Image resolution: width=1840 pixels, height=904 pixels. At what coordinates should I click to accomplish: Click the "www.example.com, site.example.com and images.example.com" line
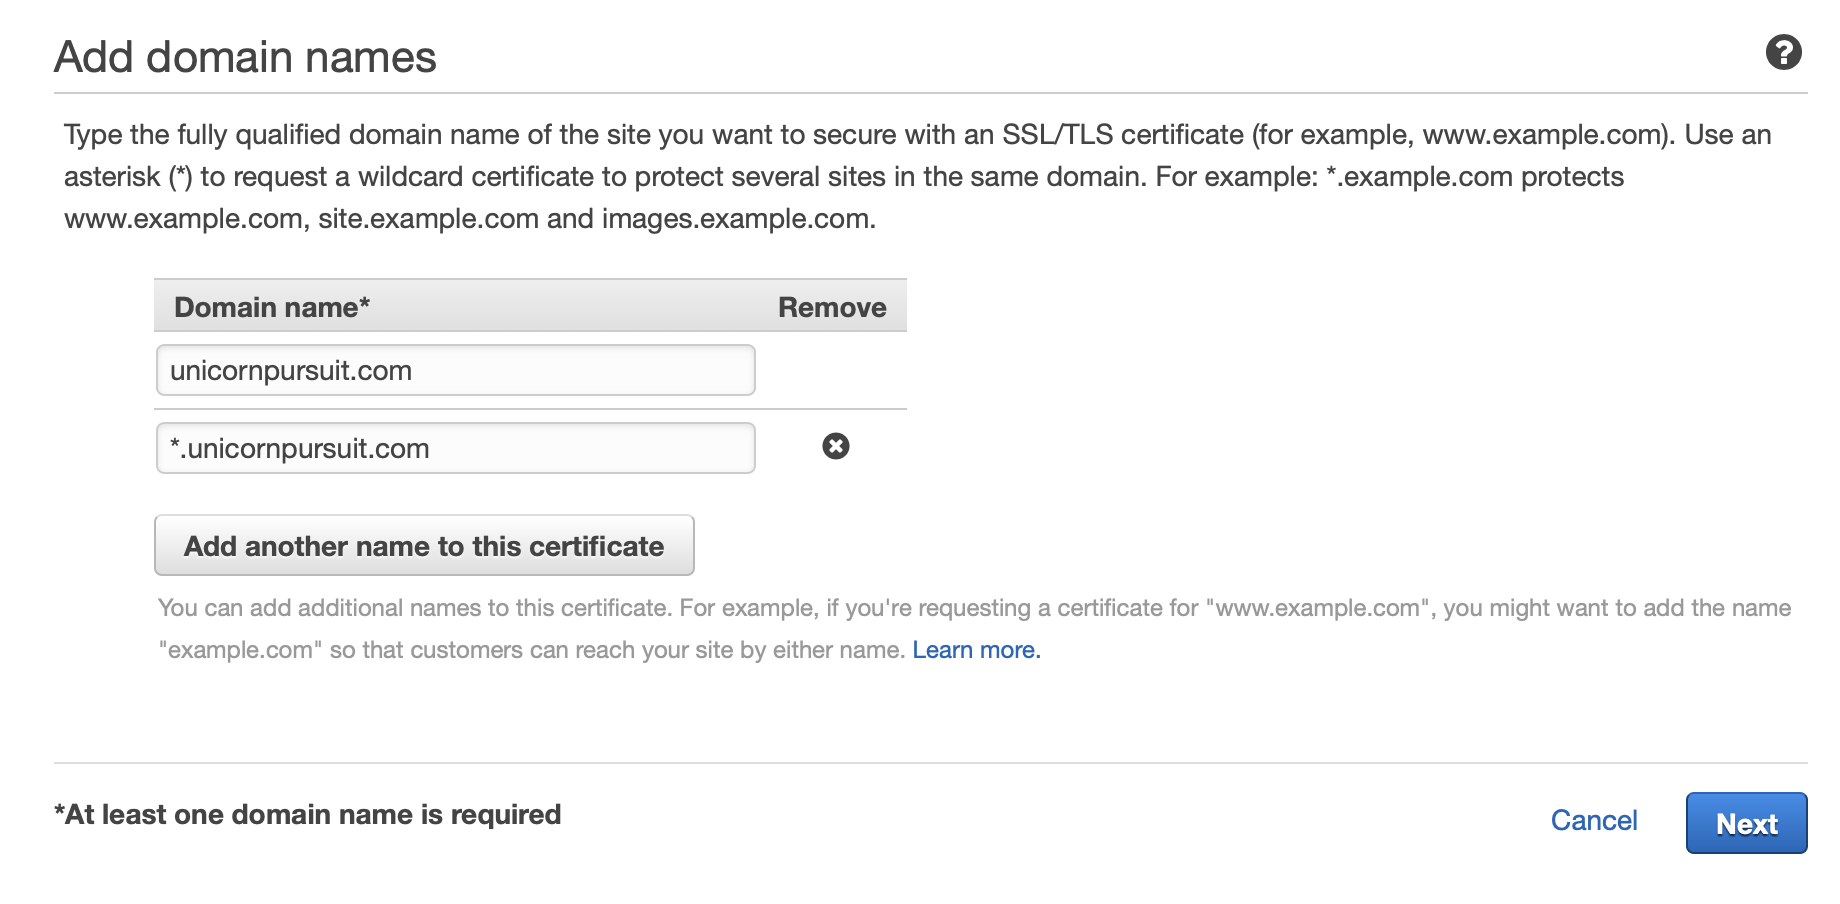click(x=470, y=219)
